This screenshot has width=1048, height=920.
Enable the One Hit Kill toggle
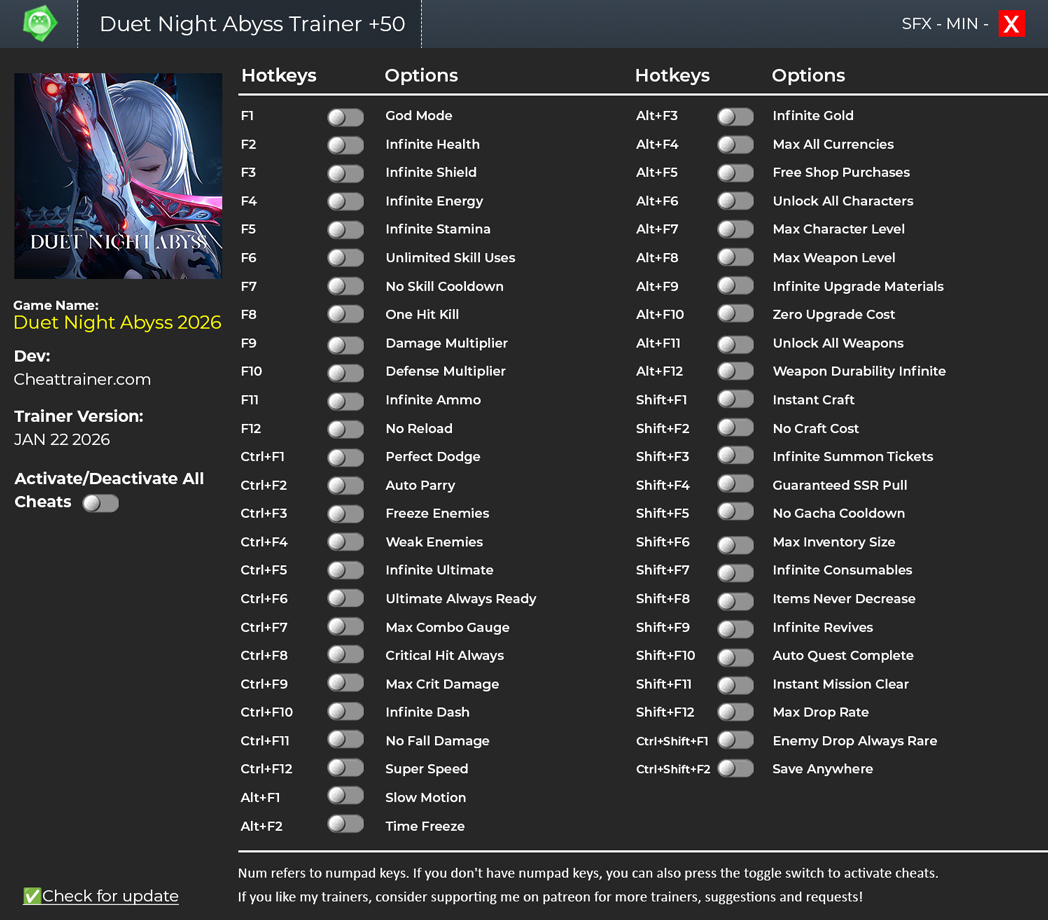[x=345, y=315]
